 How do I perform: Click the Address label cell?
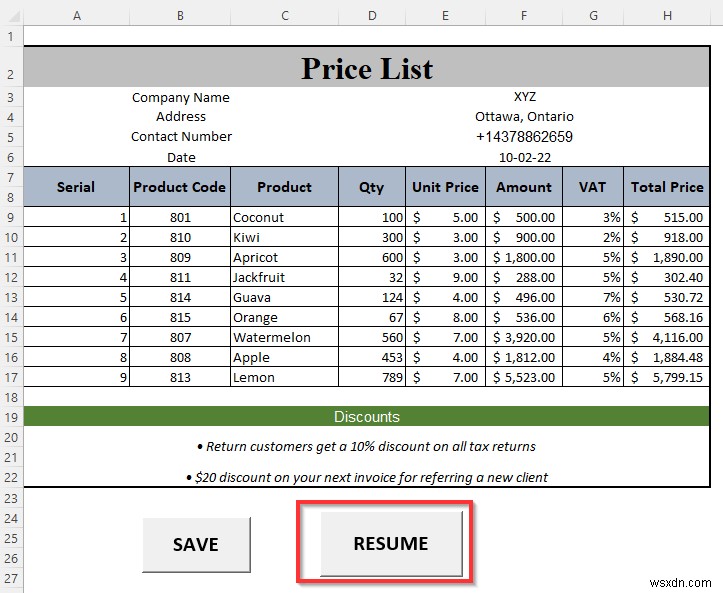(180, 117)
